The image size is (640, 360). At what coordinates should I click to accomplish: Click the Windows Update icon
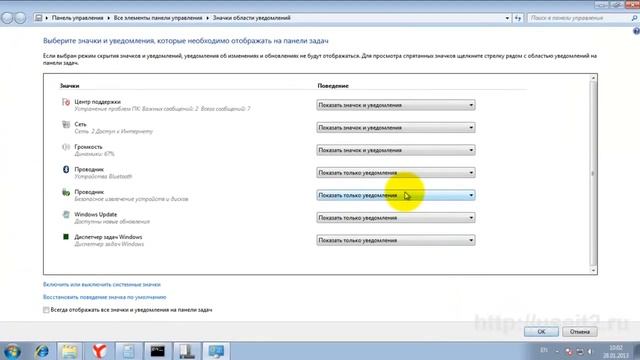click(66, 214)
